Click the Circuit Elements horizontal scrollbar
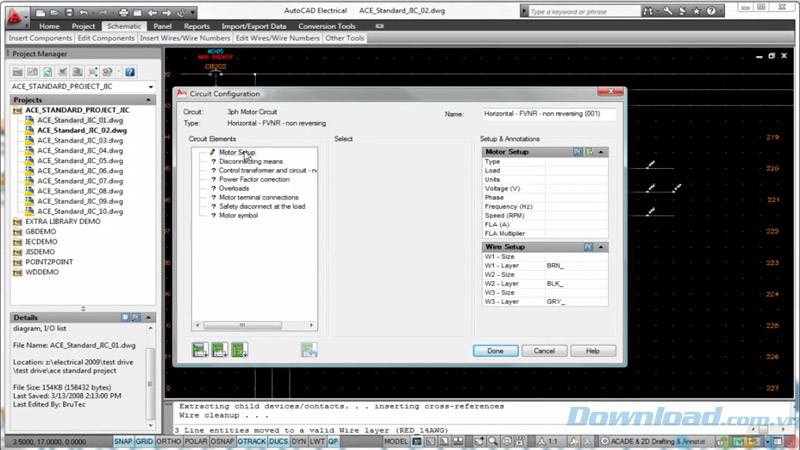Image resolution: width=800 pixels, height=450 pixels. coord(254,326)
